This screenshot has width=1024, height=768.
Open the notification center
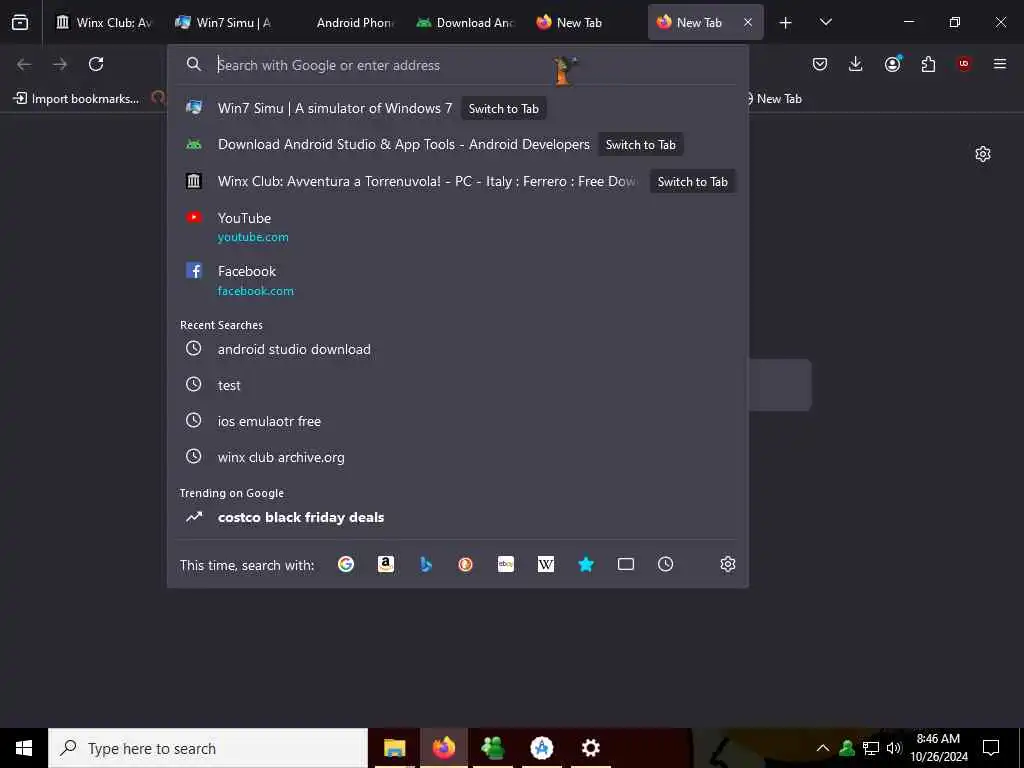click(991, 748)
